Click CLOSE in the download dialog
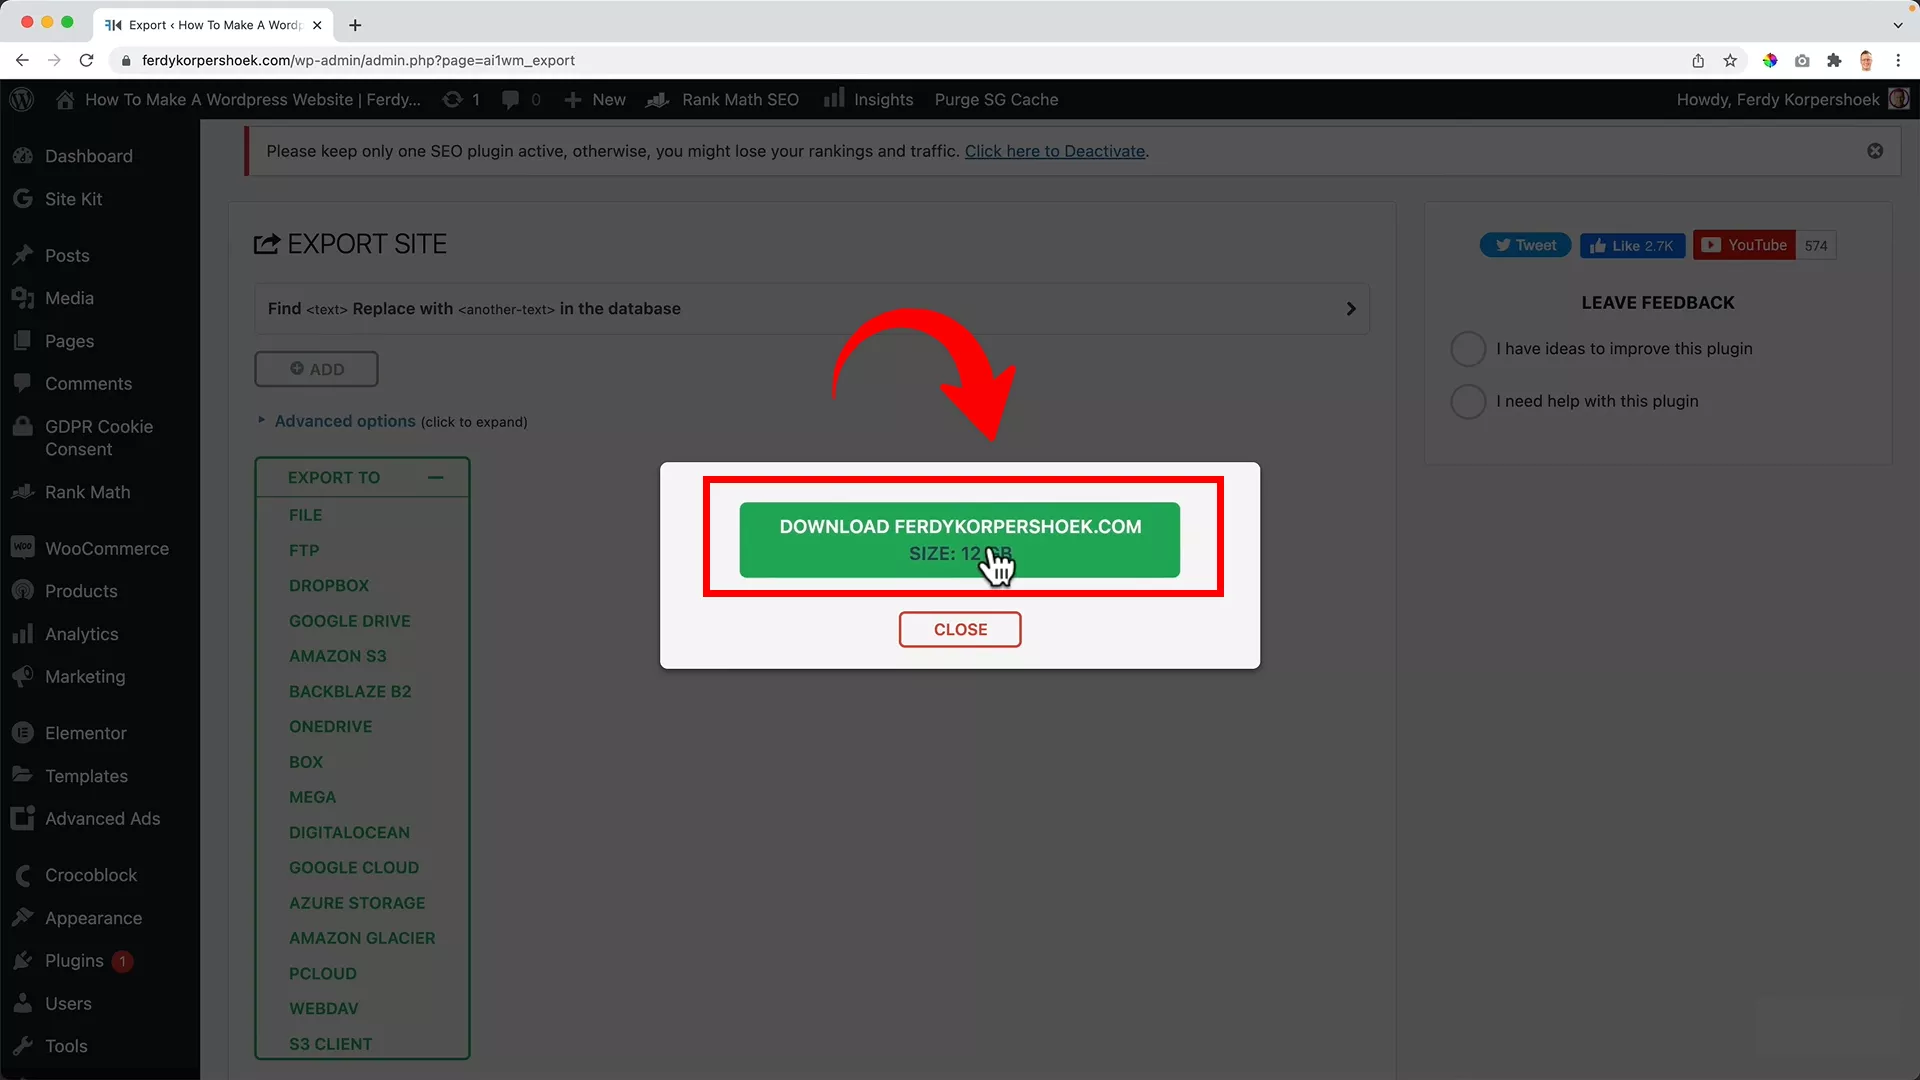This screenshot has height=1080, width=1920. (960, 629)
